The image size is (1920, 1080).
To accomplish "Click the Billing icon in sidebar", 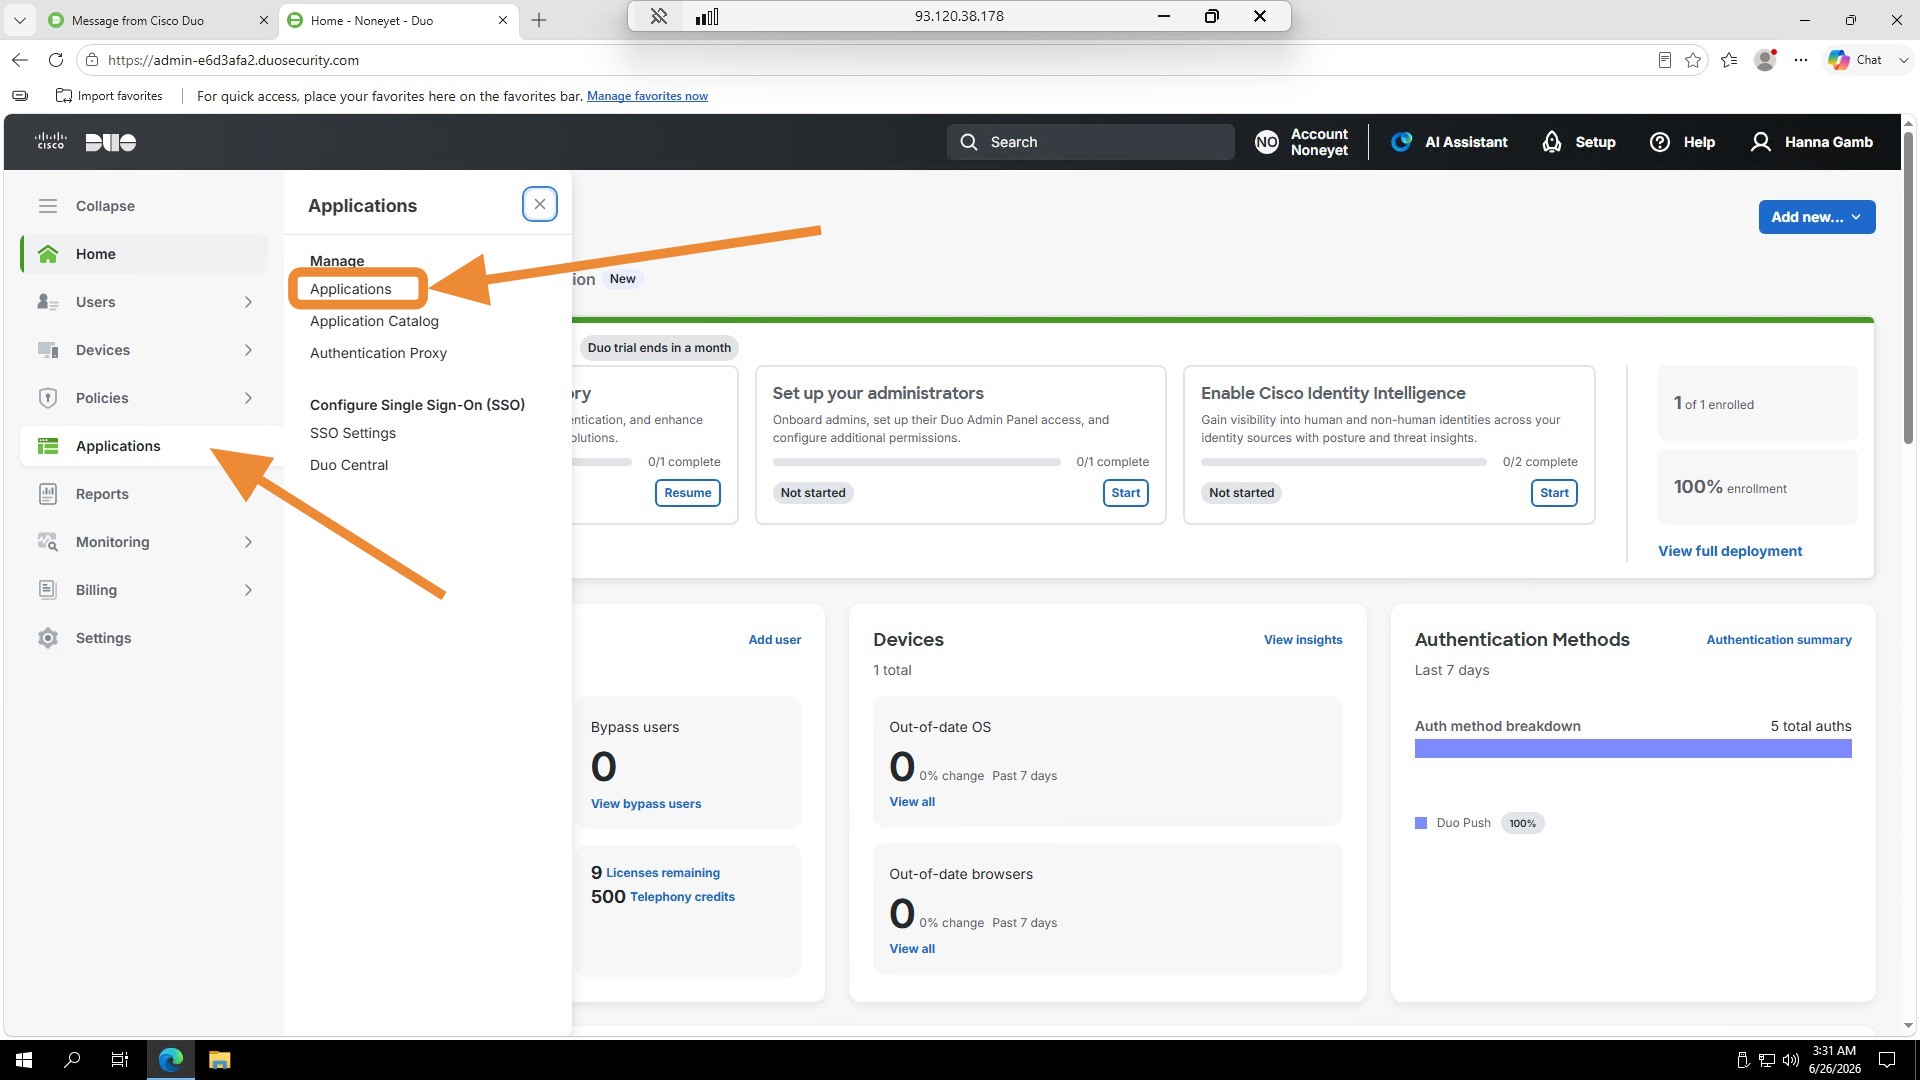I will click(x=48, y=590).
